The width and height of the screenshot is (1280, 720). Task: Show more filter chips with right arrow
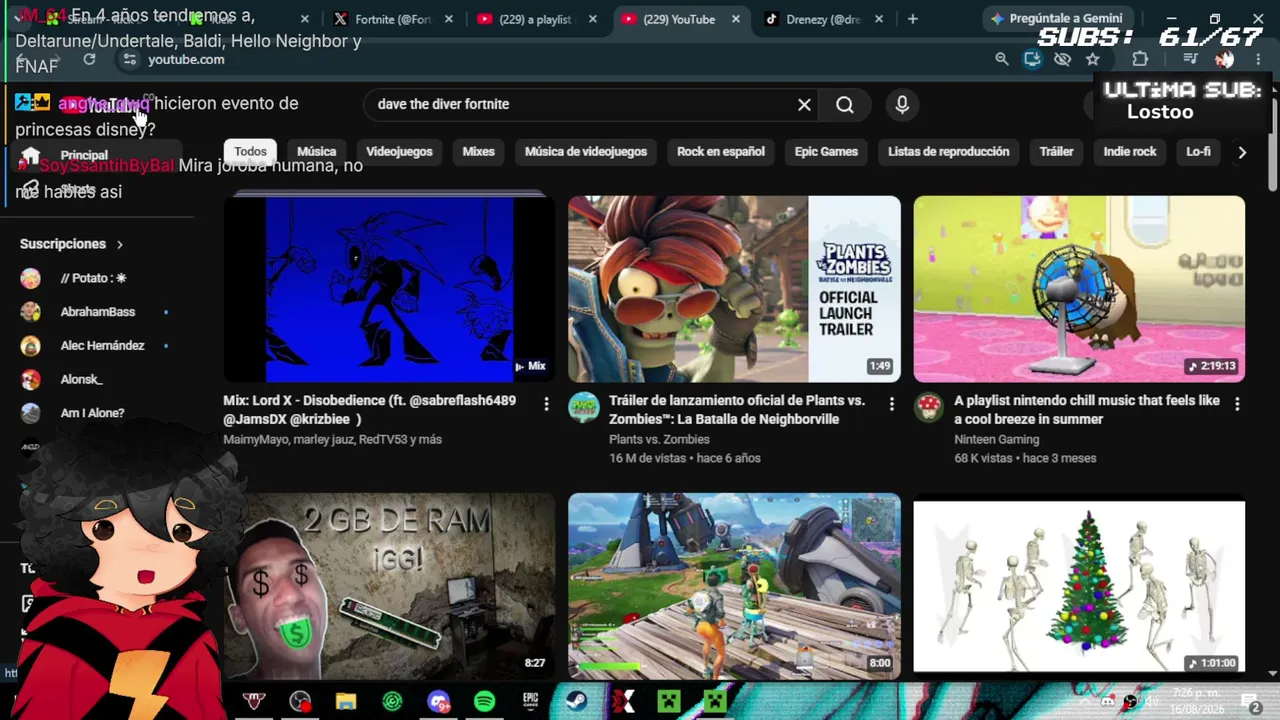pos(1242,152)
